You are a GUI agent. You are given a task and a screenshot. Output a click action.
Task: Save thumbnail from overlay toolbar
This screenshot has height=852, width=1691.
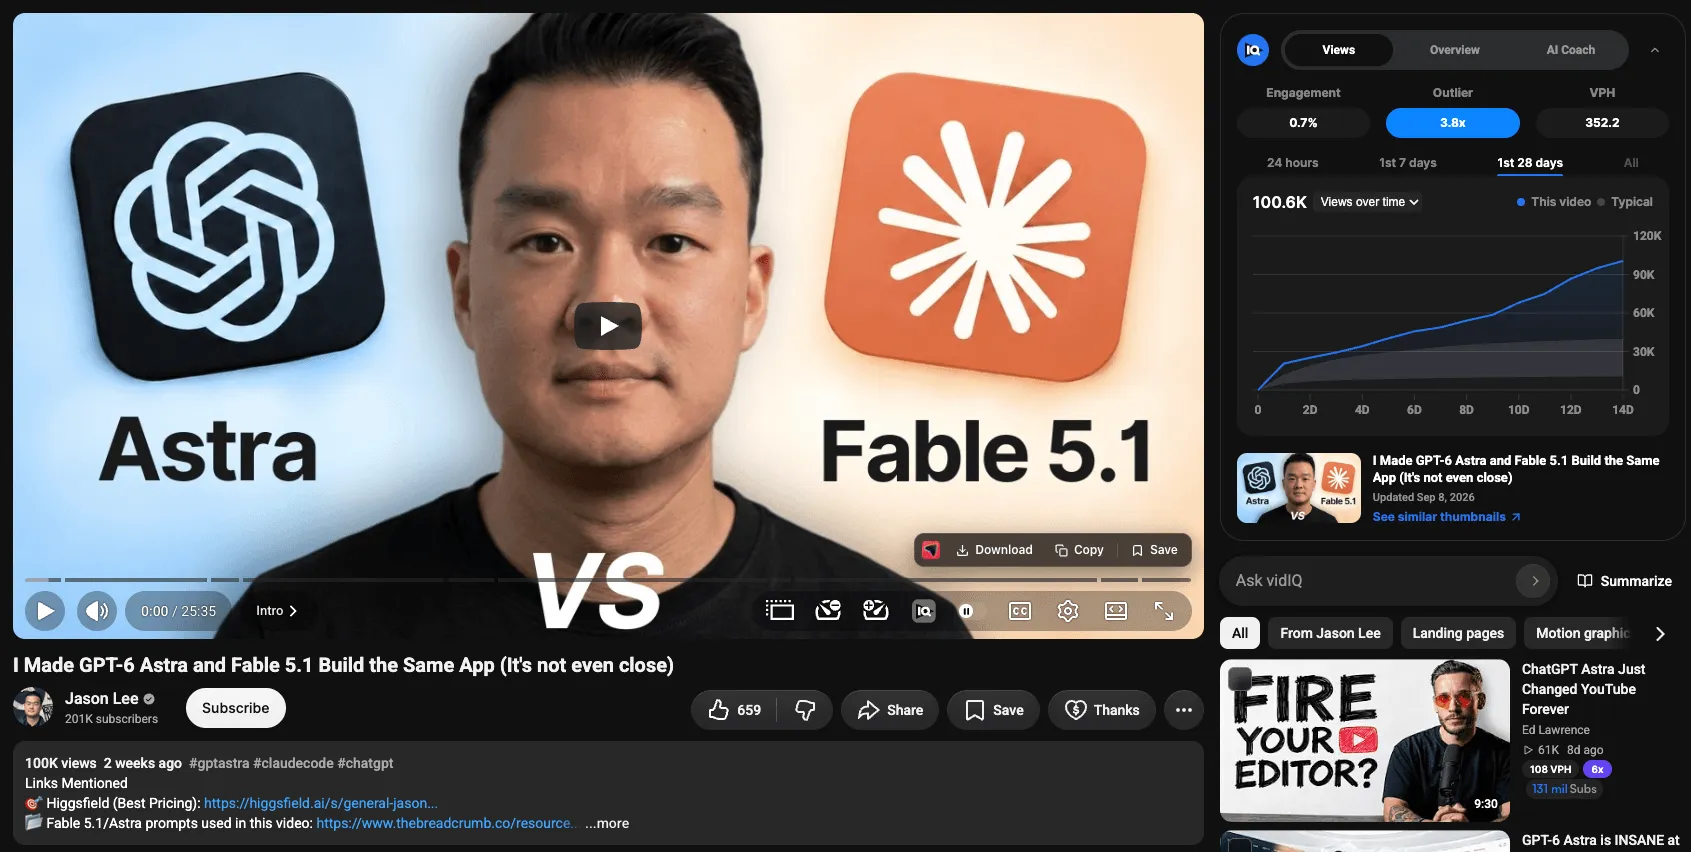pyautogui.click(x=1154, y=550)
